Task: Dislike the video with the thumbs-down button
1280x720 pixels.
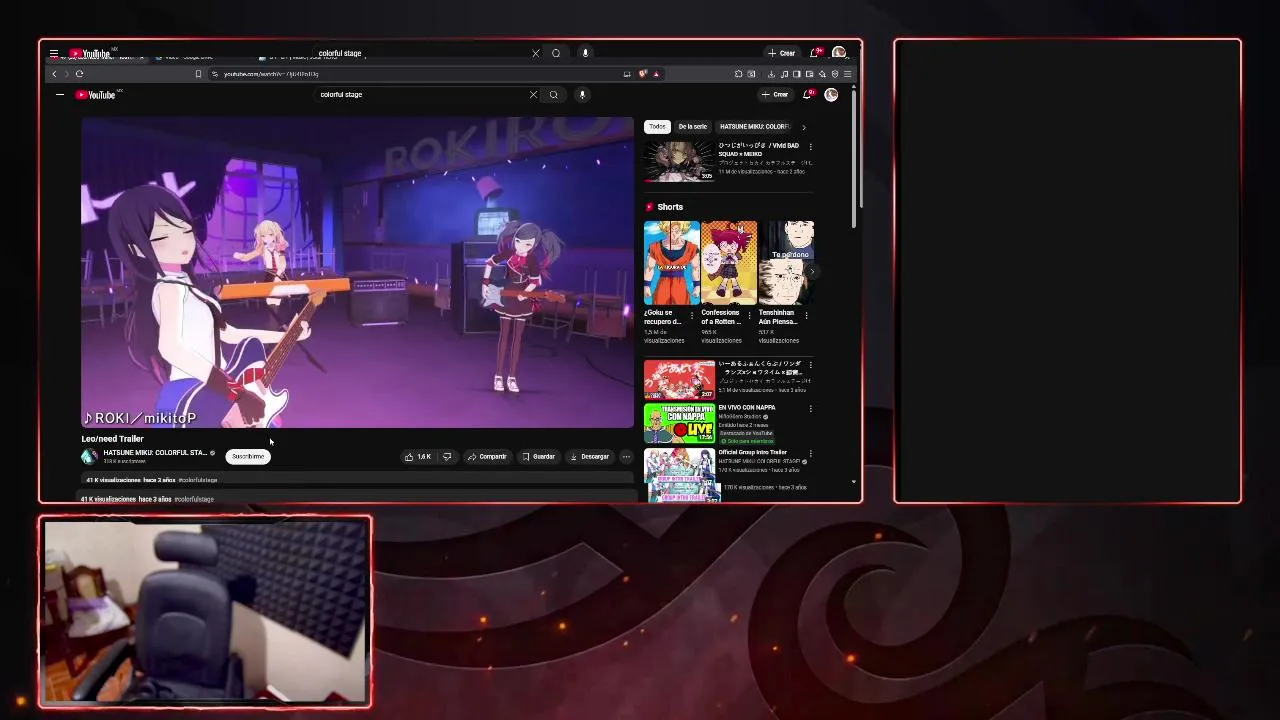Action: click(447, 457)
